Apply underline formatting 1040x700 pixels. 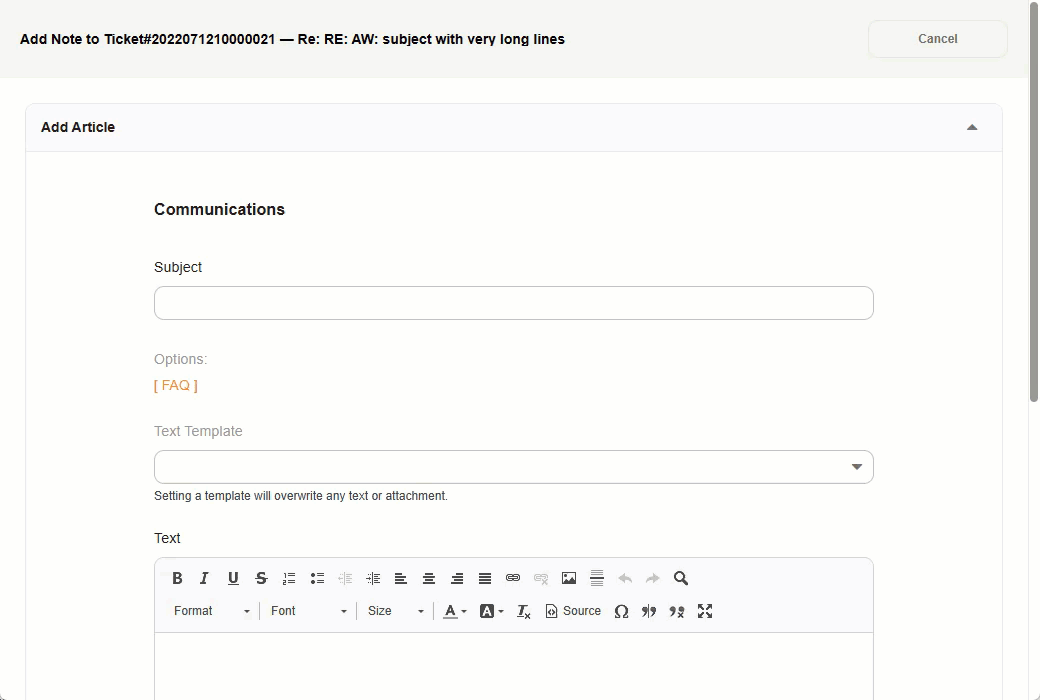233,578
